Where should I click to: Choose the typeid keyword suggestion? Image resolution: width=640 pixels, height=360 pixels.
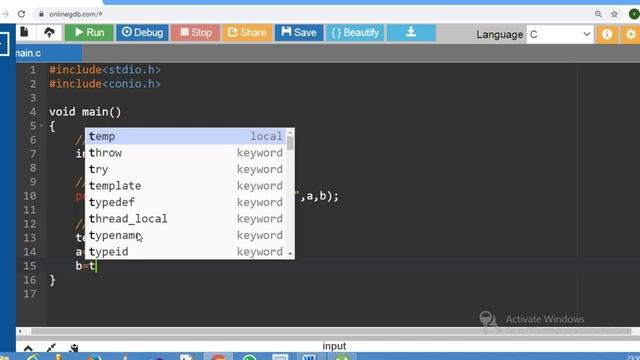[x=186, y=251]
